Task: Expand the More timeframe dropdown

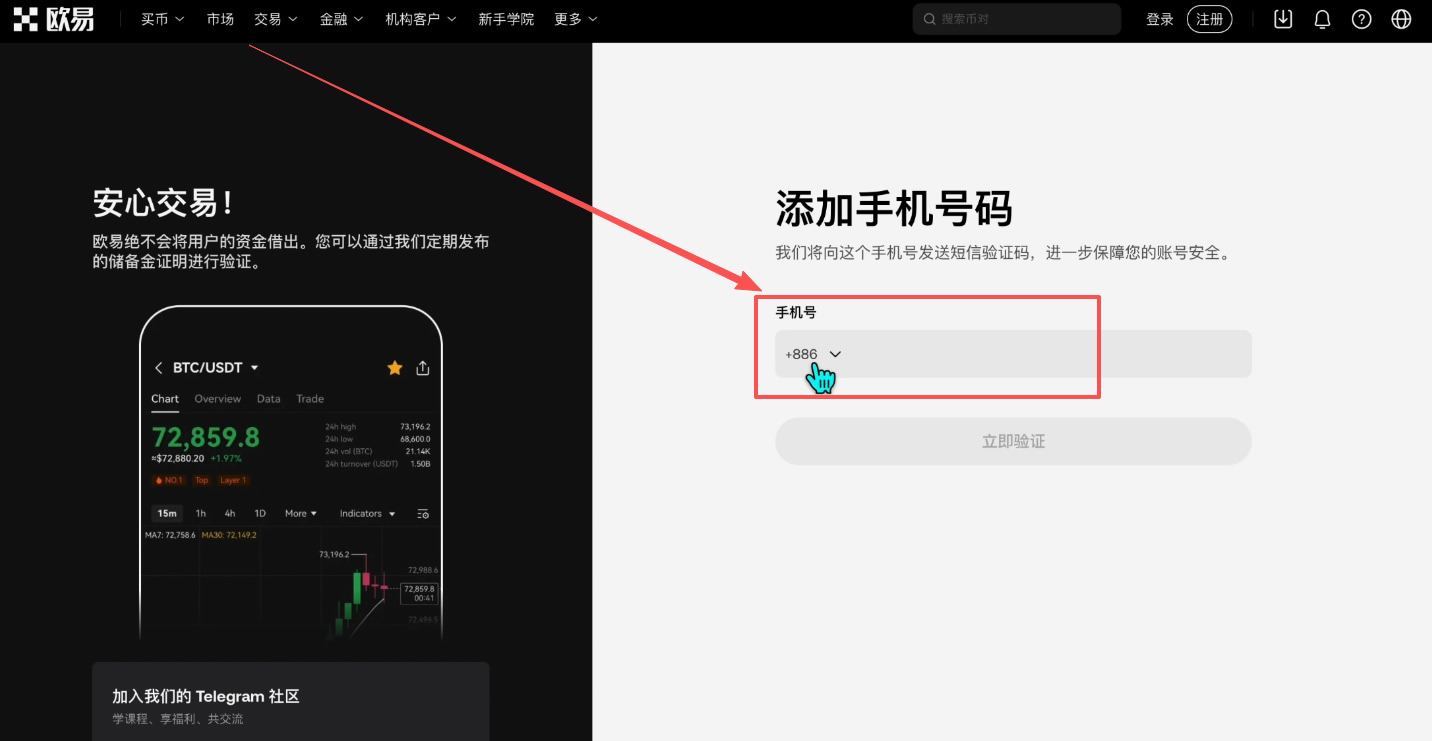Action: (299, 513)
